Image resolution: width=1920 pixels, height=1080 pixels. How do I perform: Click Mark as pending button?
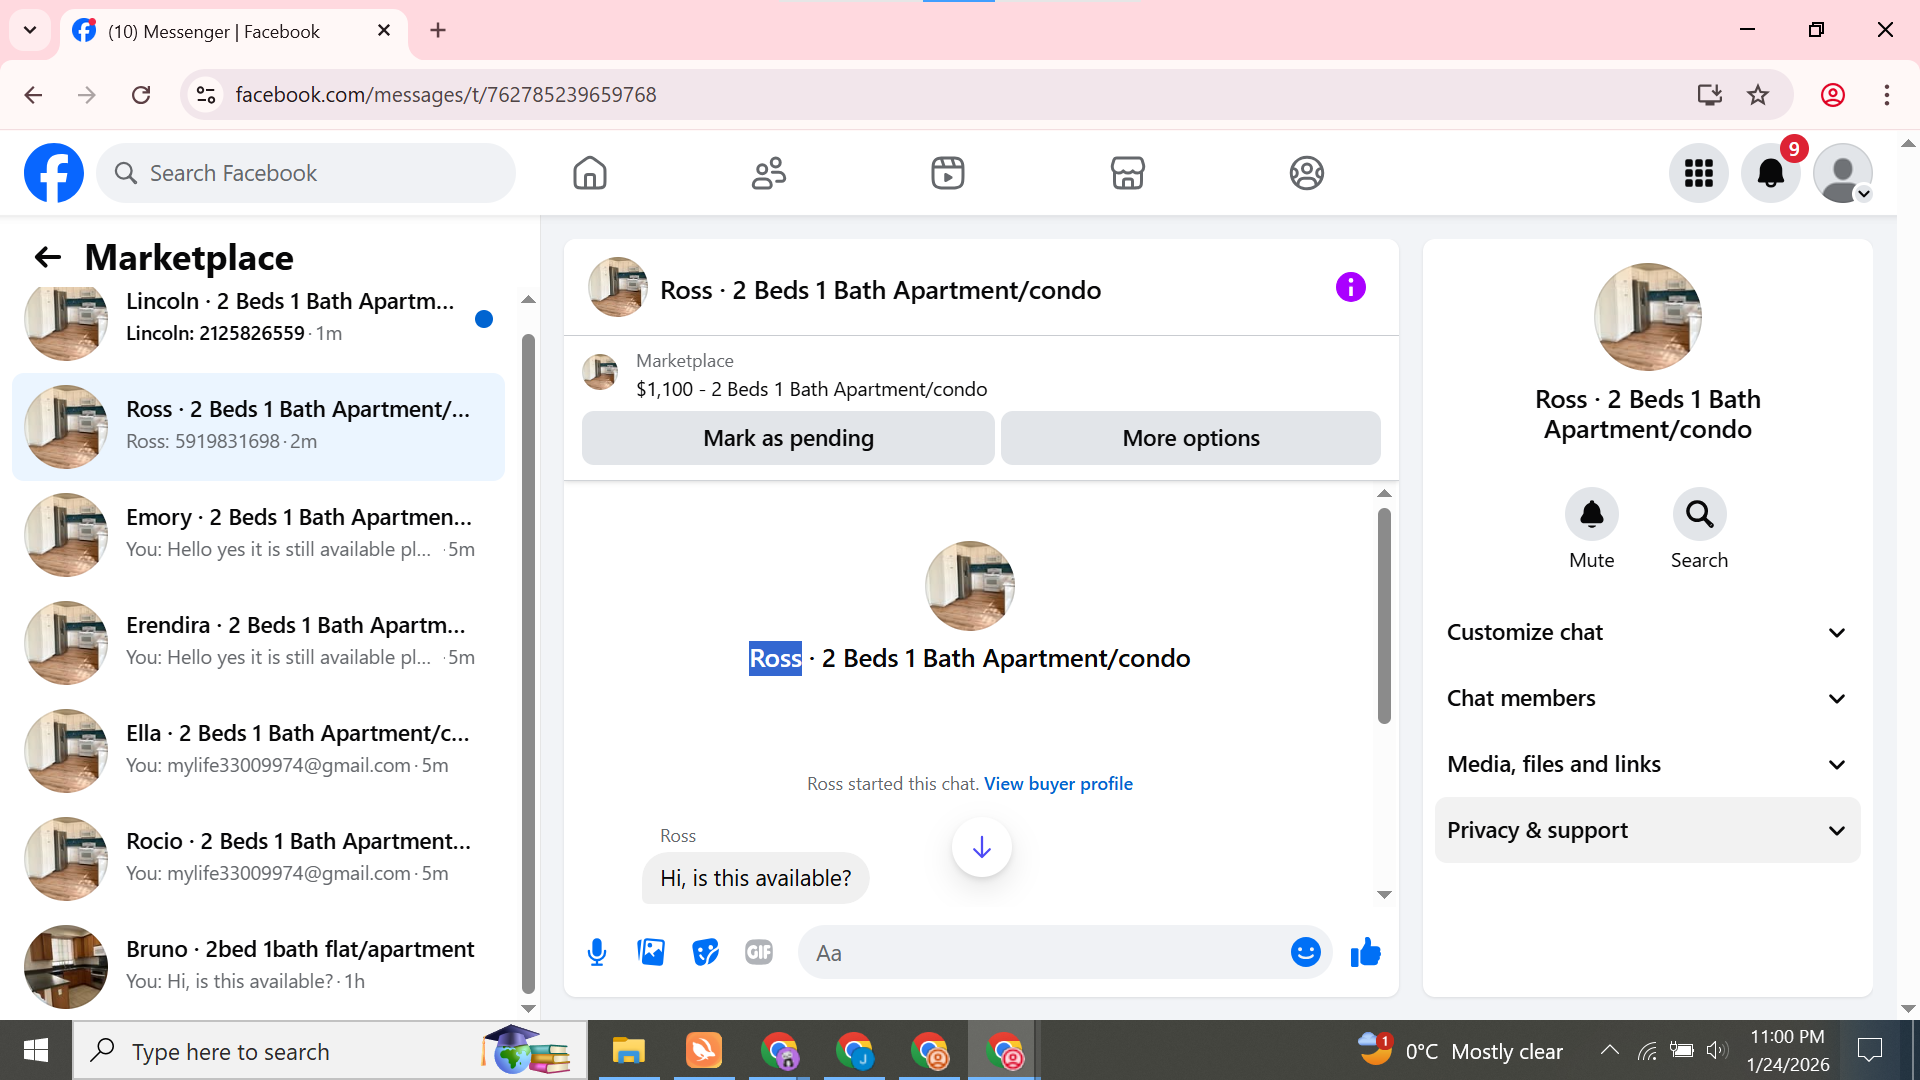[788, 438]
